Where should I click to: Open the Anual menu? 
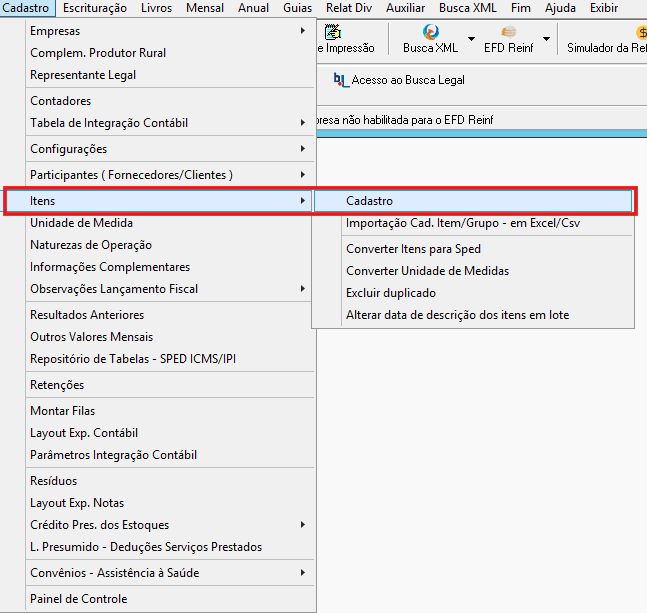[x=253, y=8]
